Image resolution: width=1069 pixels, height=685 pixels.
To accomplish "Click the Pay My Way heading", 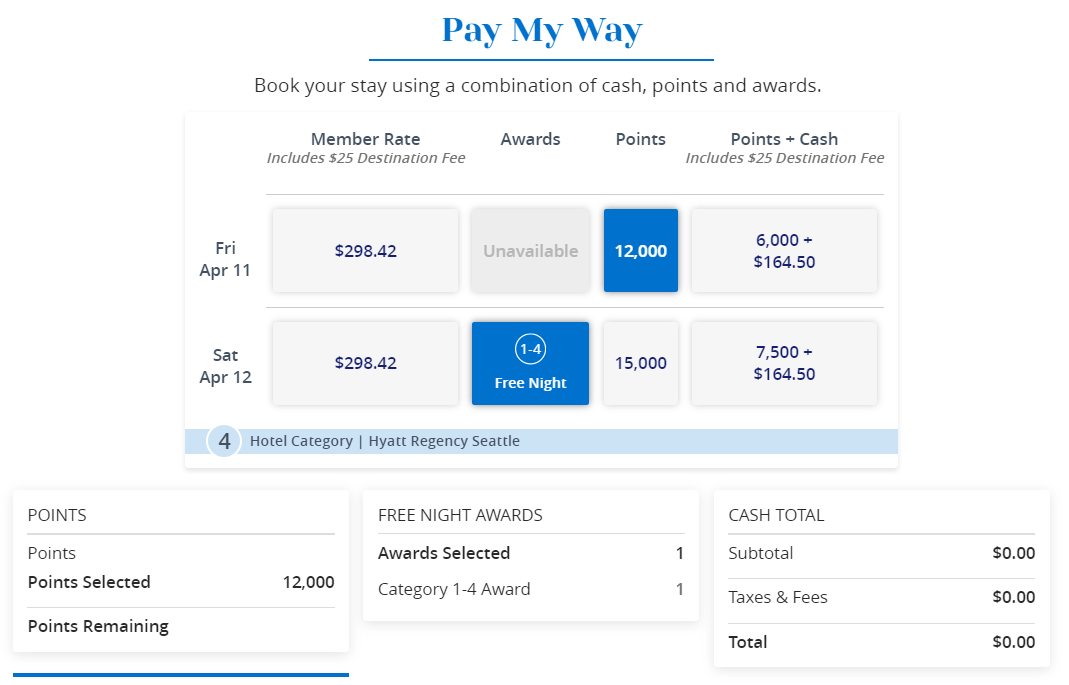I will (540, 30).
